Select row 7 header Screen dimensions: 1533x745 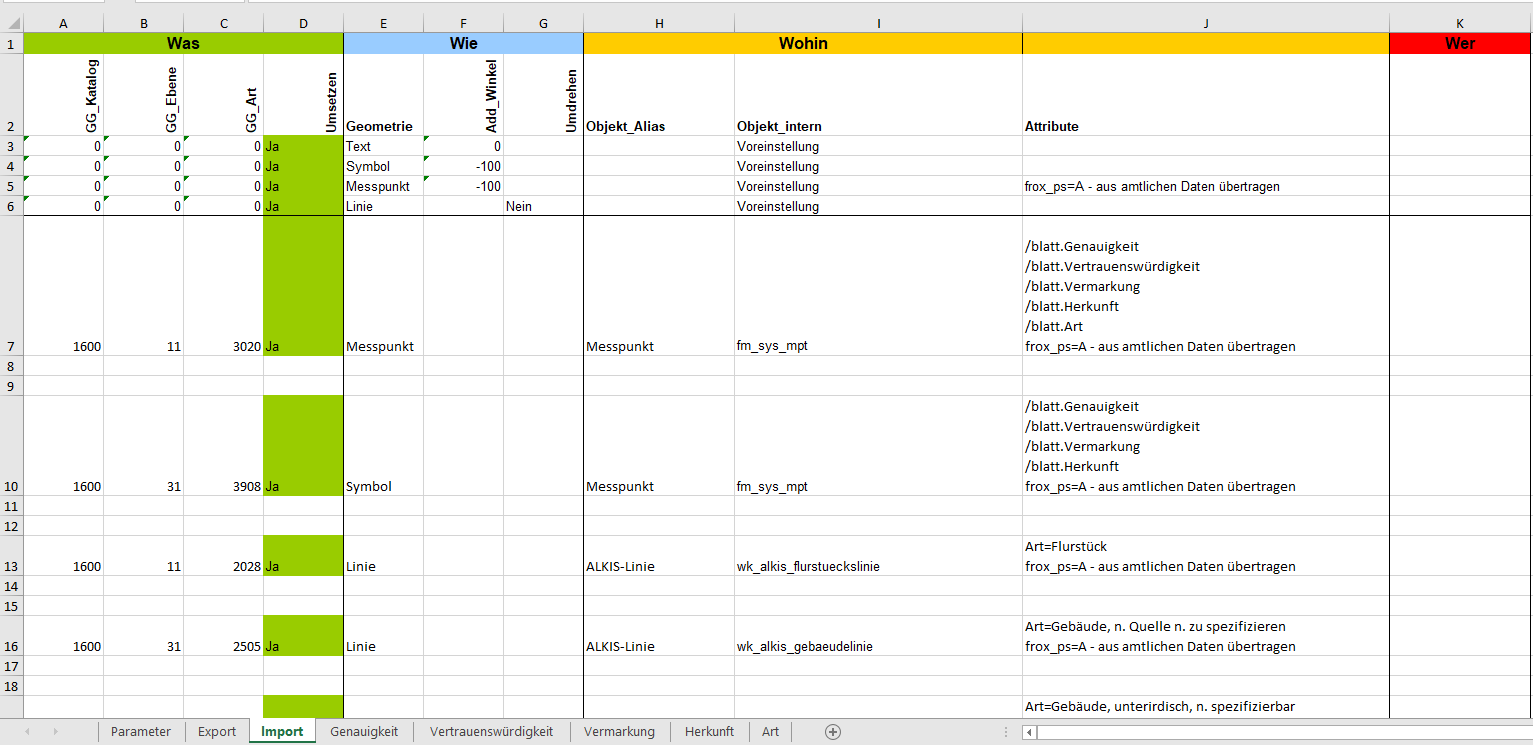pos(11,346)
